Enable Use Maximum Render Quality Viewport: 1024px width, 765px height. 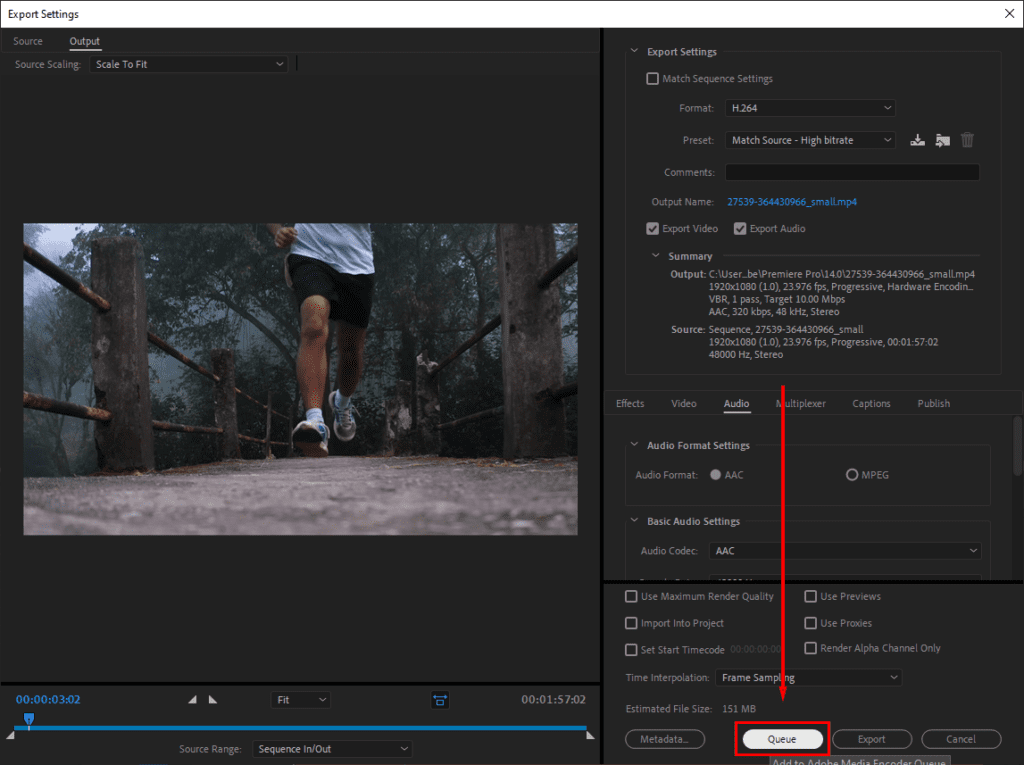coord(631,596)
